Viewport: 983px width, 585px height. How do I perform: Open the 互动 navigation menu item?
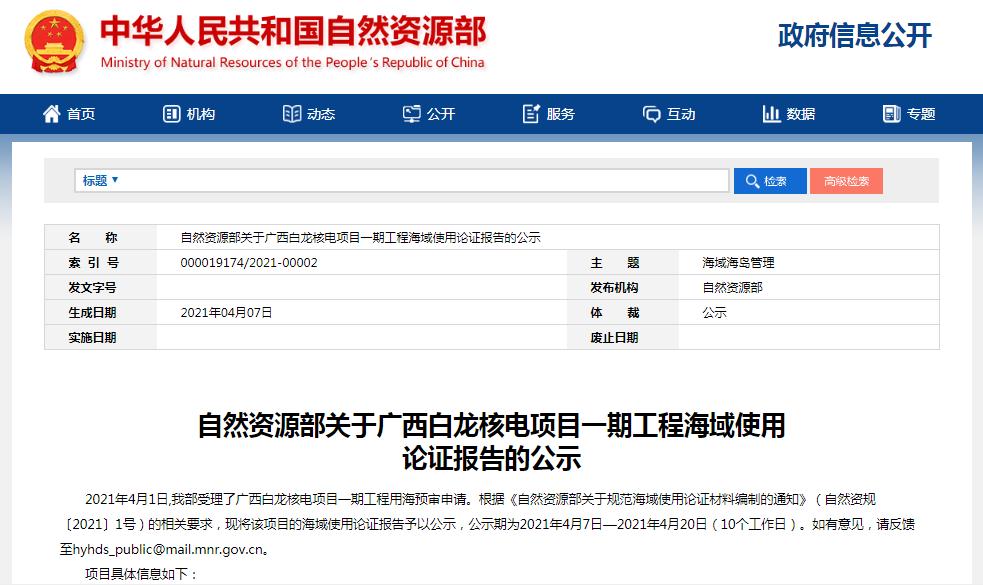[681, 114]
